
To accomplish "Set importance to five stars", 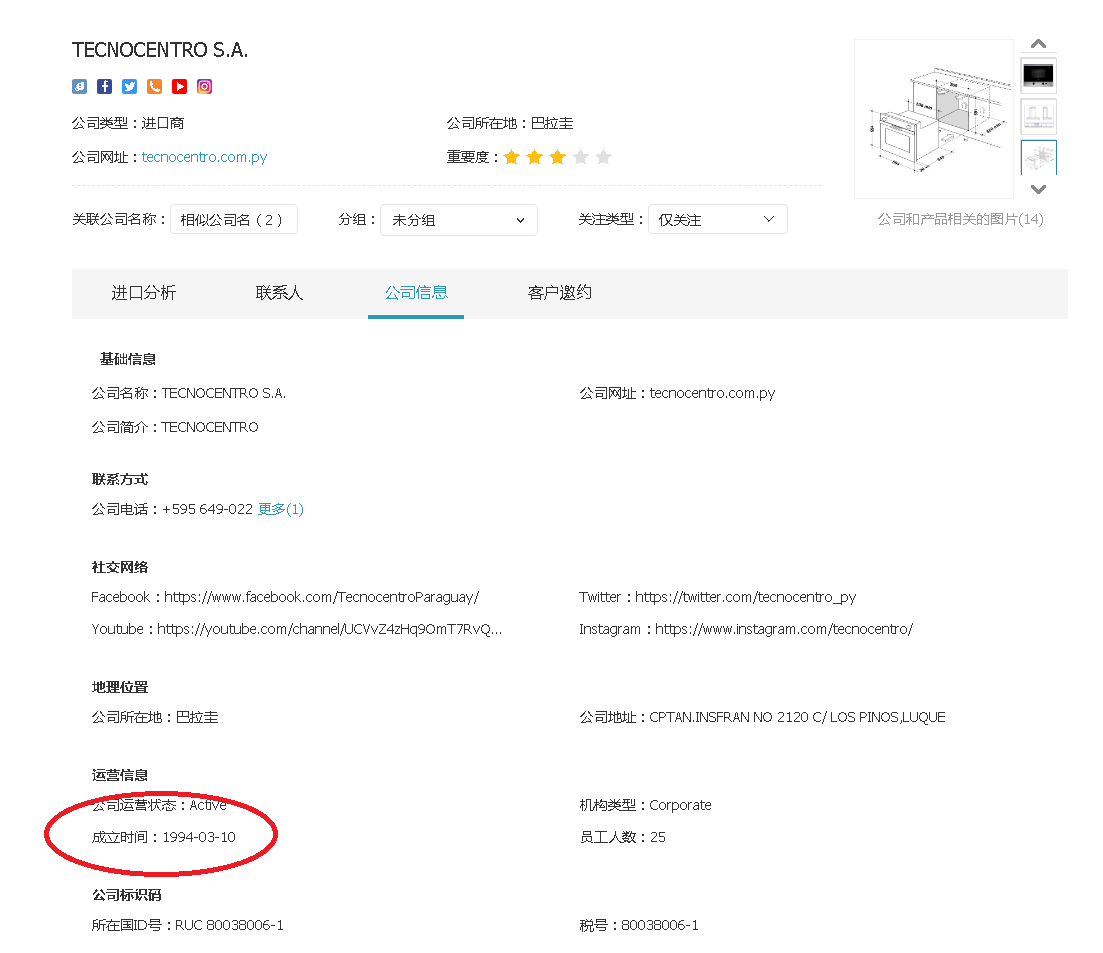I will (x=604, y=157).
